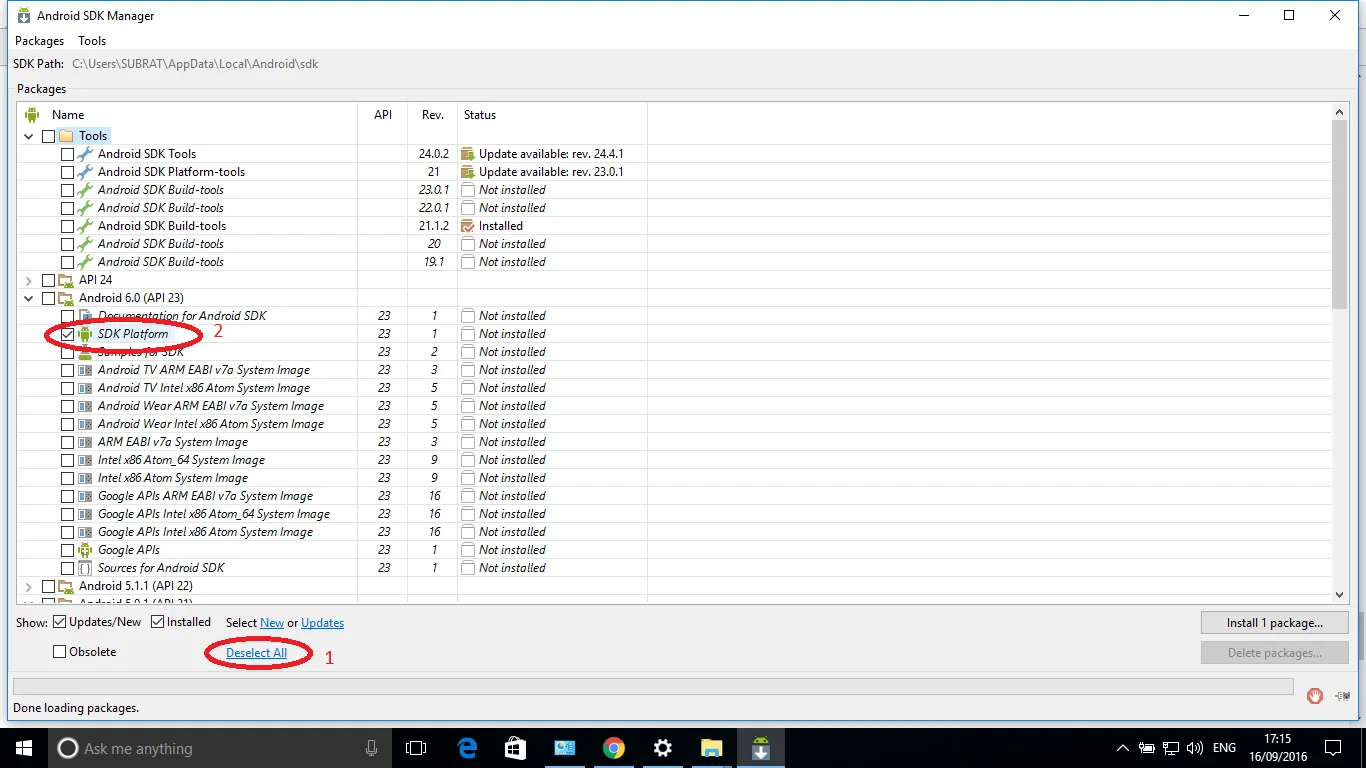Select the "Android SDK Platform-tools" row text

(x=171, y=172)
